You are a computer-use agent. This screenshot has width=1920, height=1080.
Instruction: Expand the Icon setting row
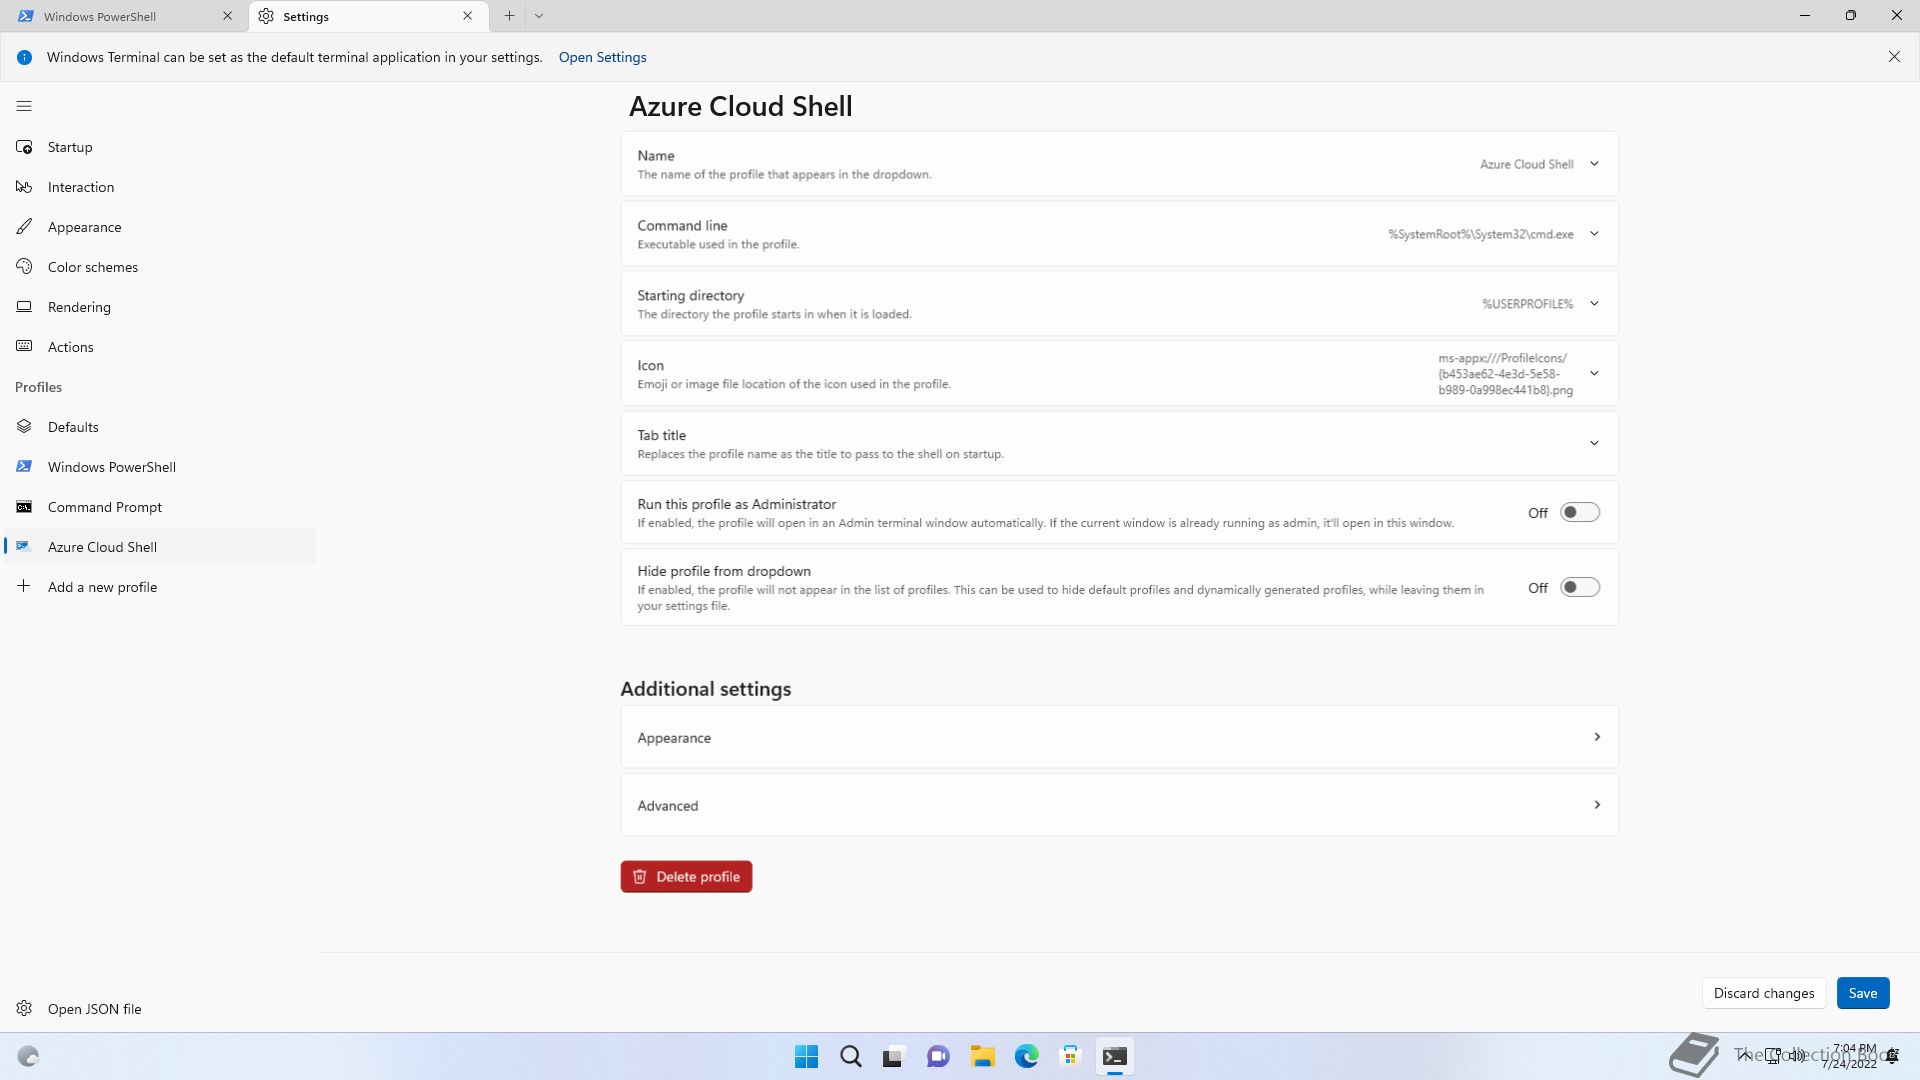[1119, 374]
